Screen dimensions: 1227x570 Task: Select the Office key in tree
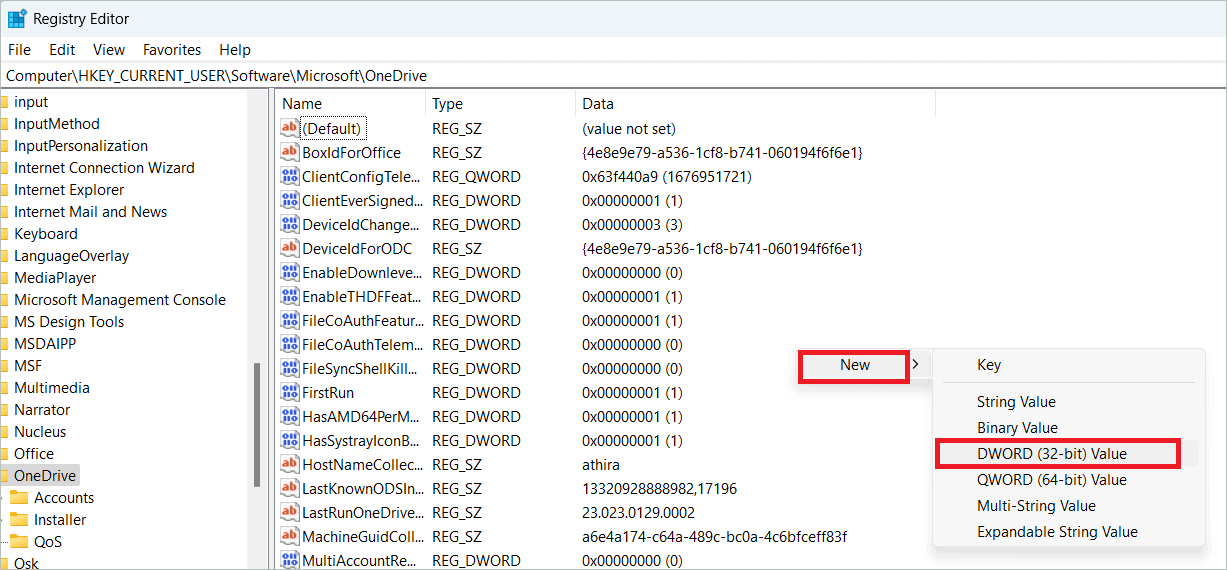[x=34, y=453]
